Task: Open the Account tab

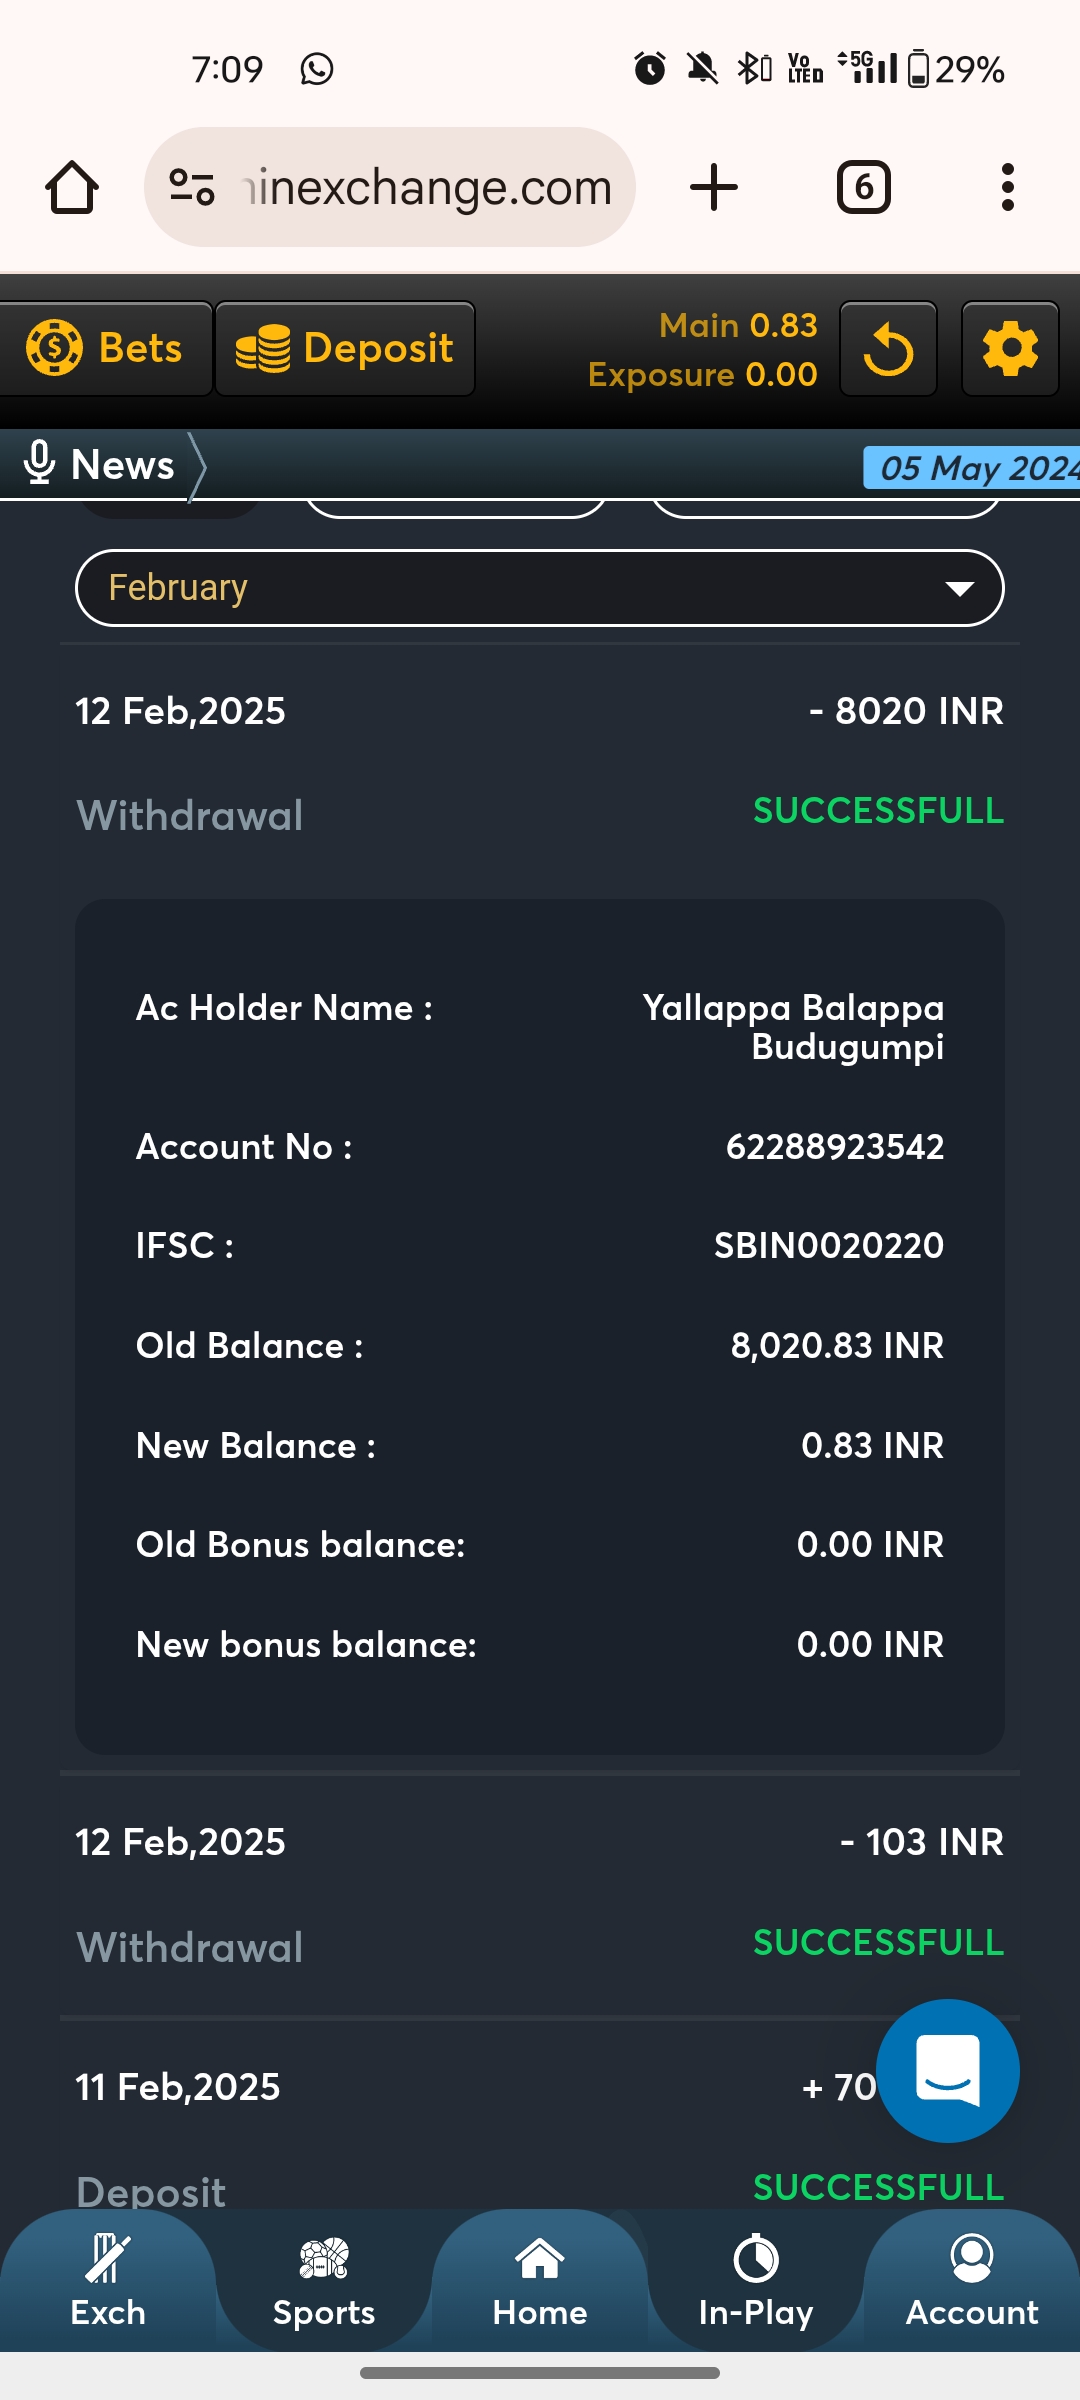Action: coord(972,2282)
